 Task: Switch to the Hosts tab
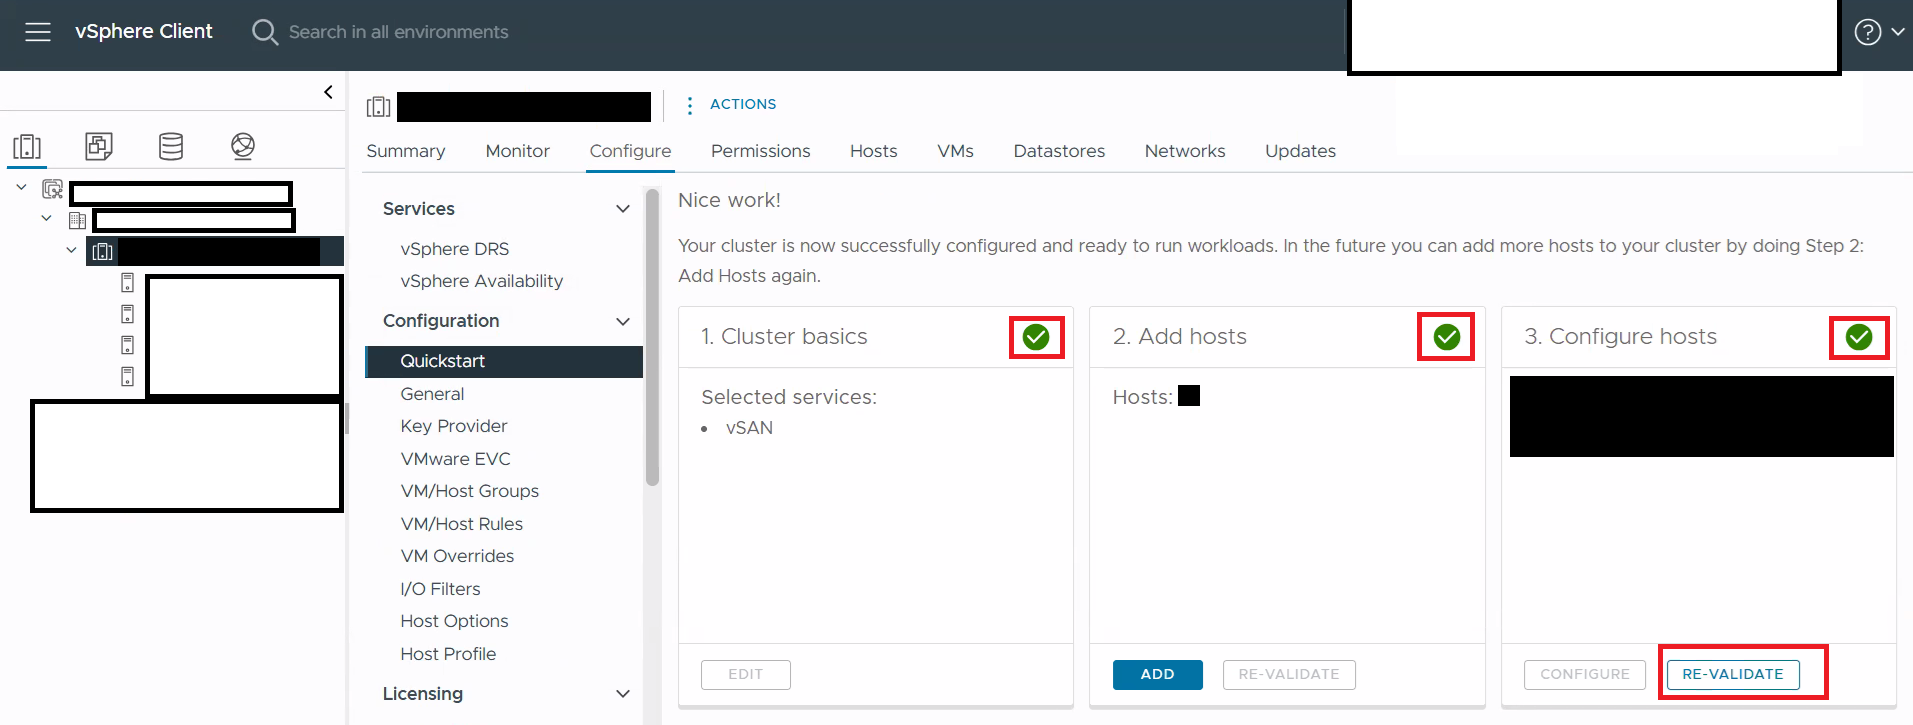click(x=874, y=151)
